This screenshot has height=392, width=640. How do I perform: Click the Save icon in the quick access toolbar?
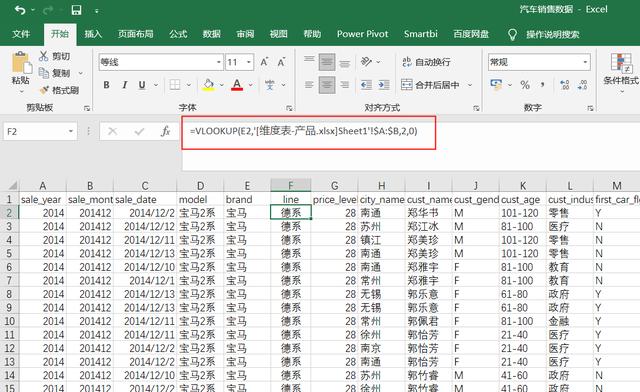(x=76, y=10)
